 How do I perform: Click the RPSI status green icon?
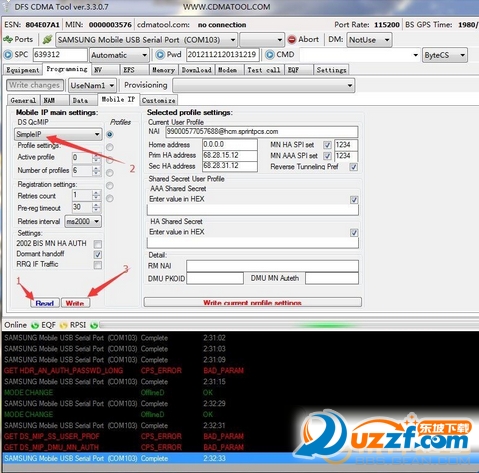[x=94, y=325]
